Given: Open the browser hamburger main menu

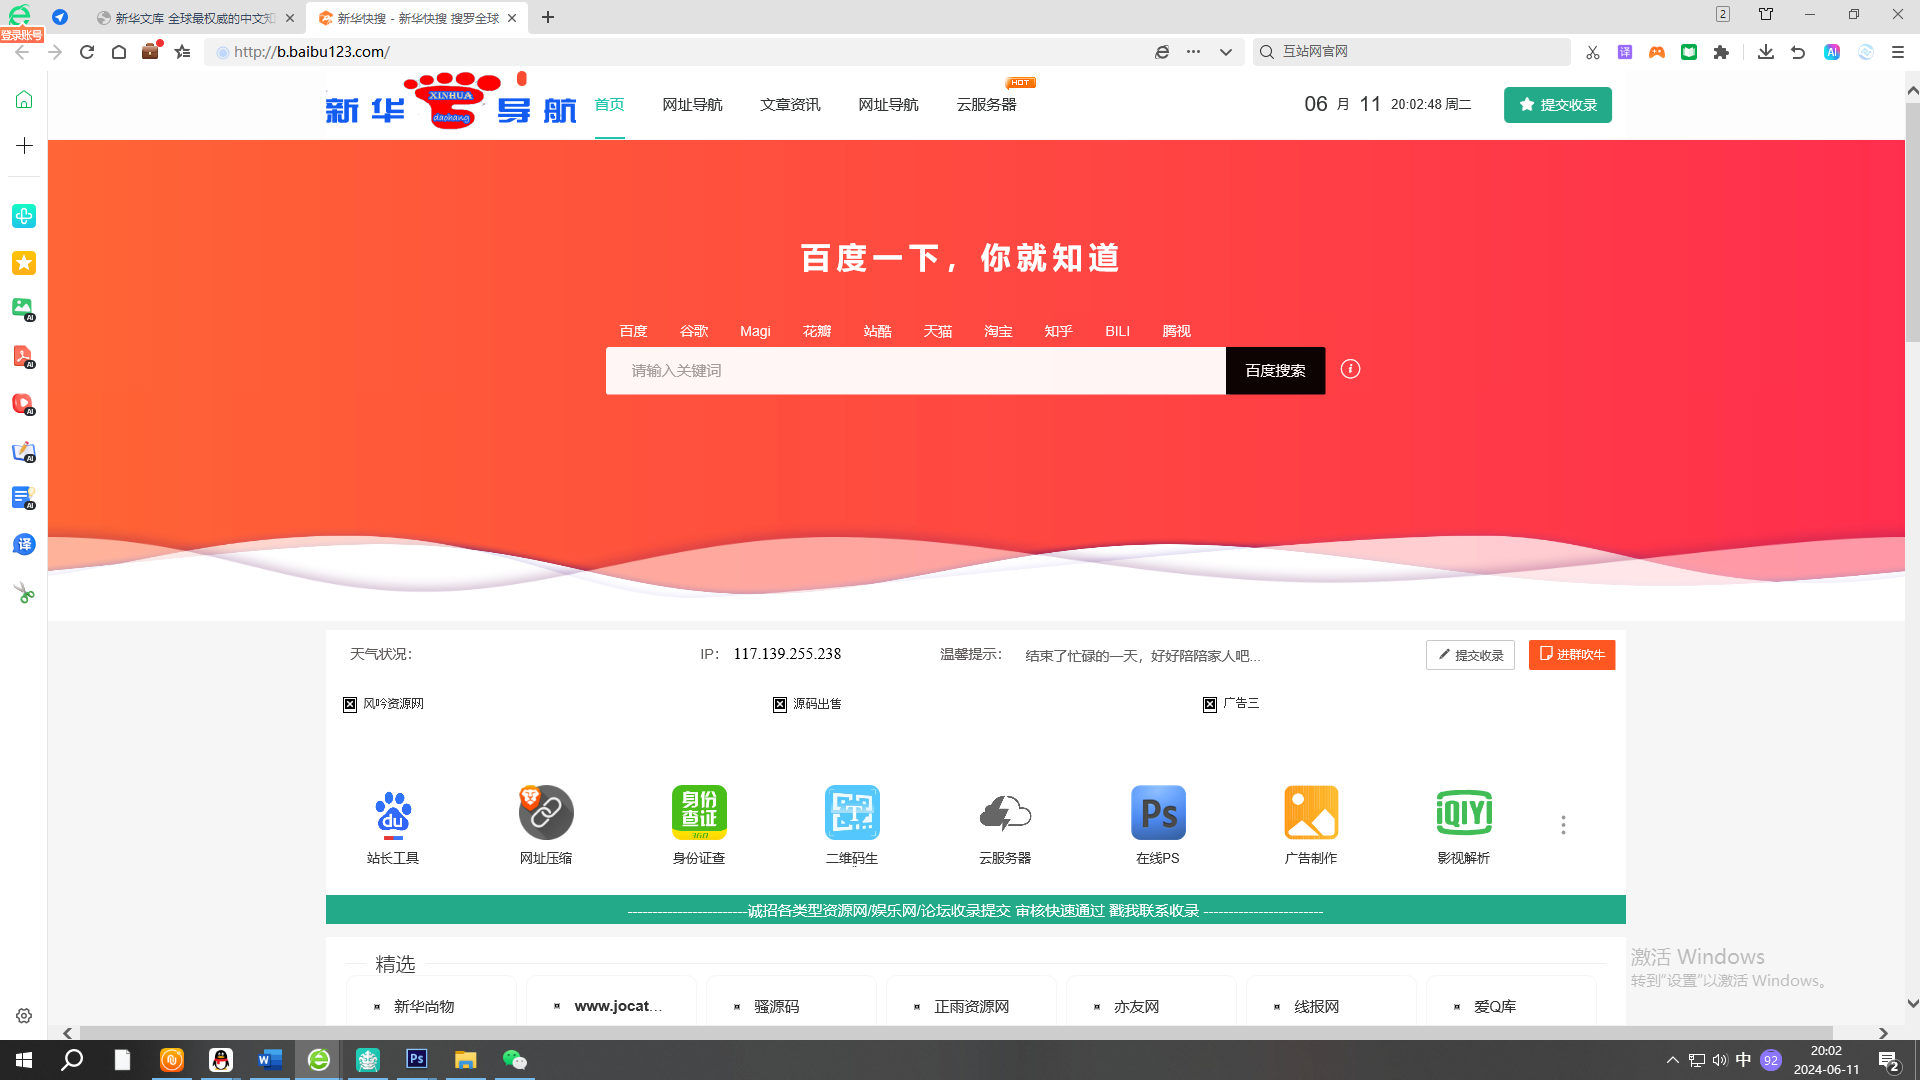Looking at the screenshot, I should pyautogui.click(x=1897, y=52).
